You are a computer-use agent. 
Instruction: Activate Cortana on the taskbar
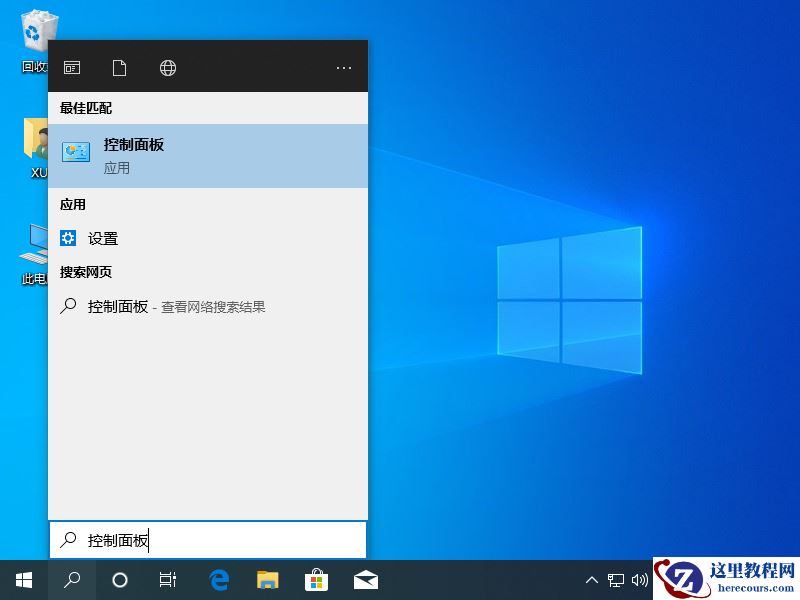click(x=120, y=580)
